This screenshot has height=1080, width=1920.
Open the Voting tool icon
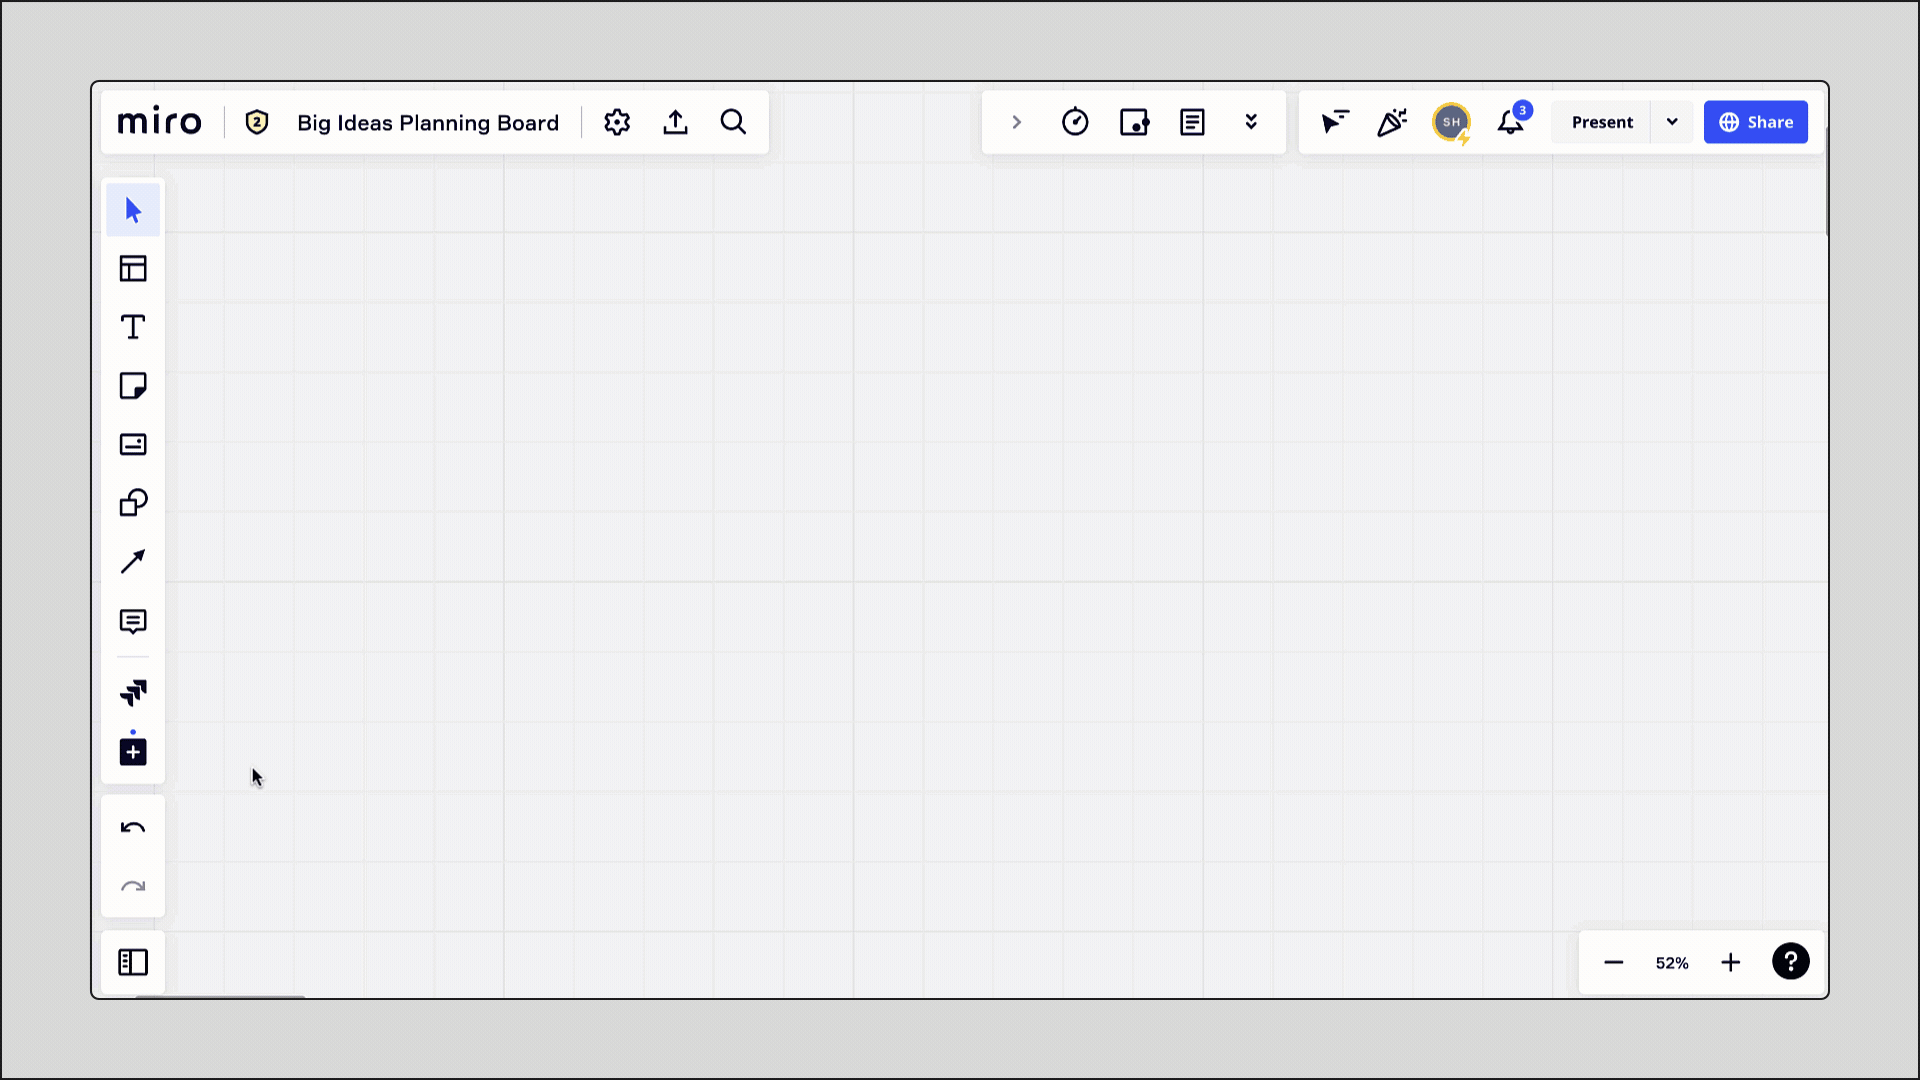1134,122
